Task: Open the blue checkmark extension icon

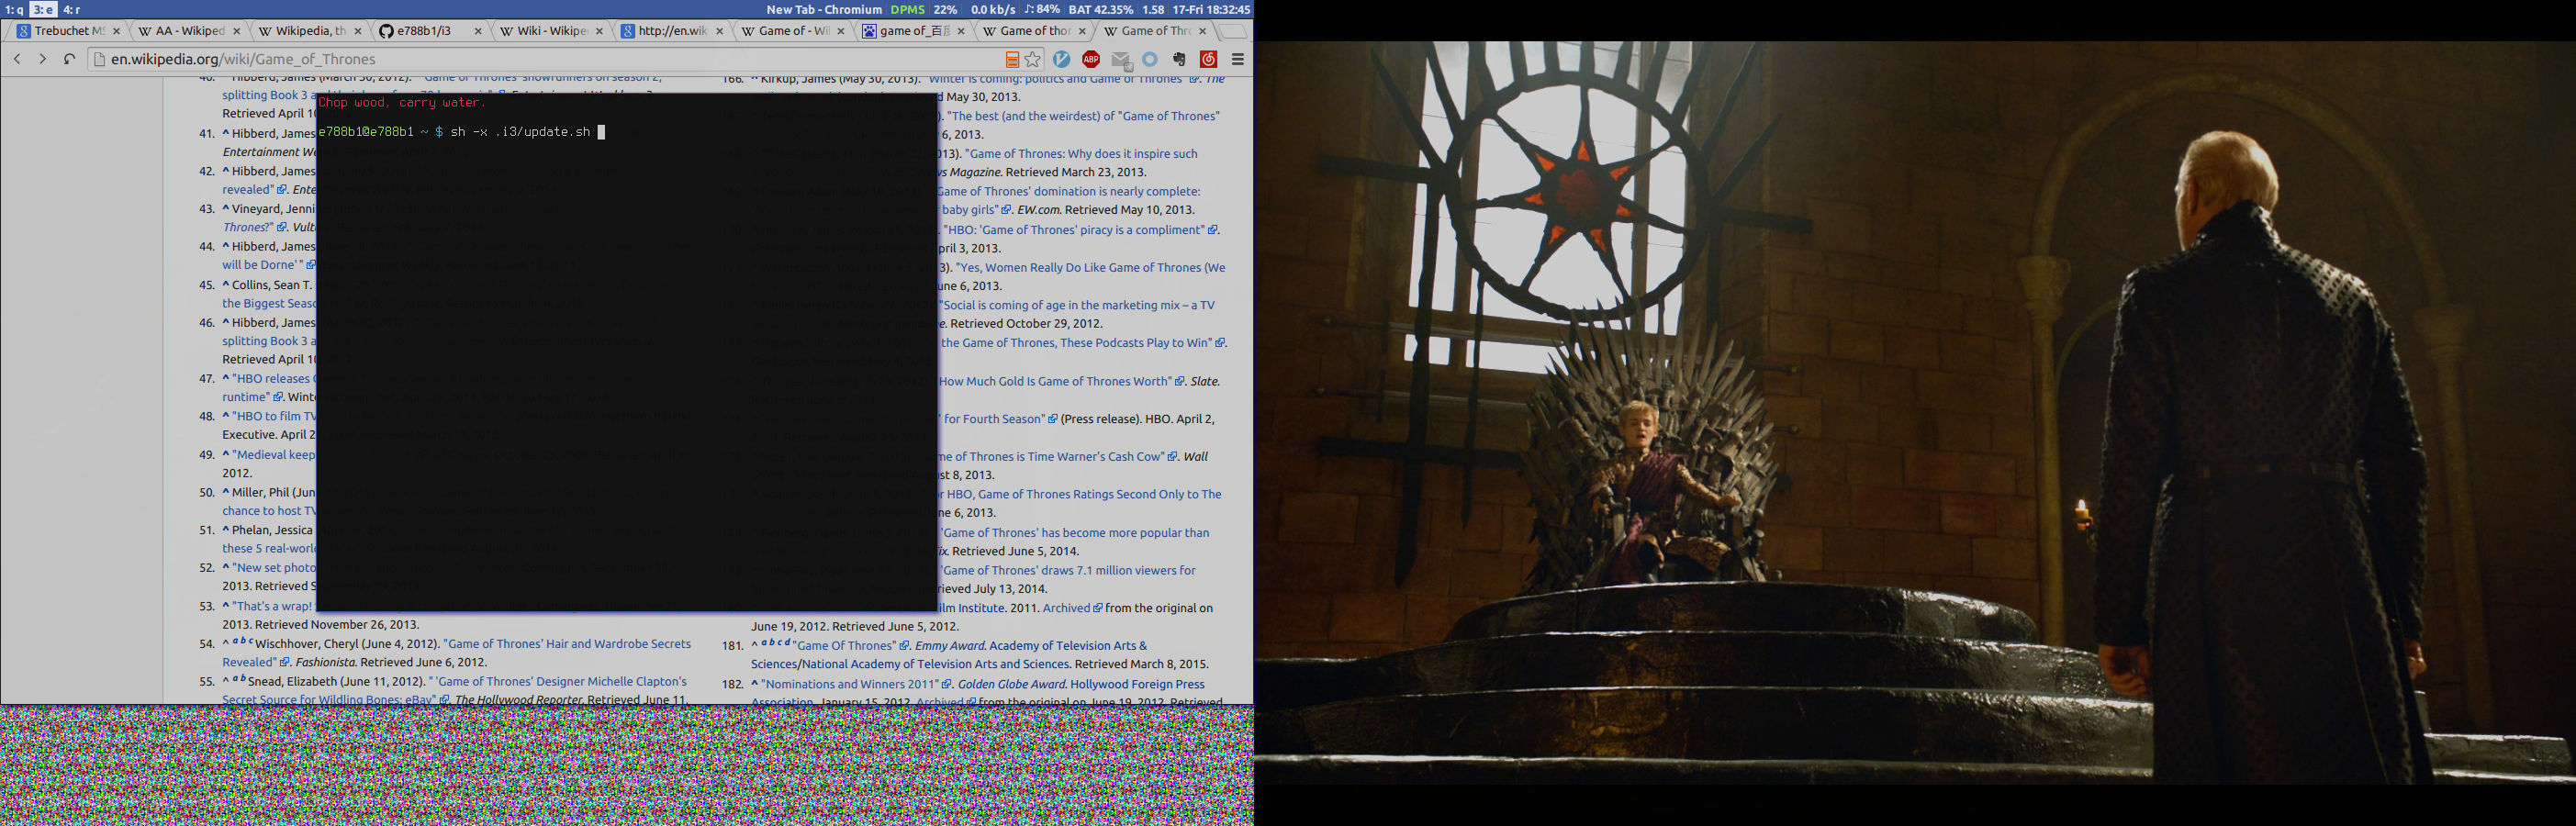Action: point(1062,59)
